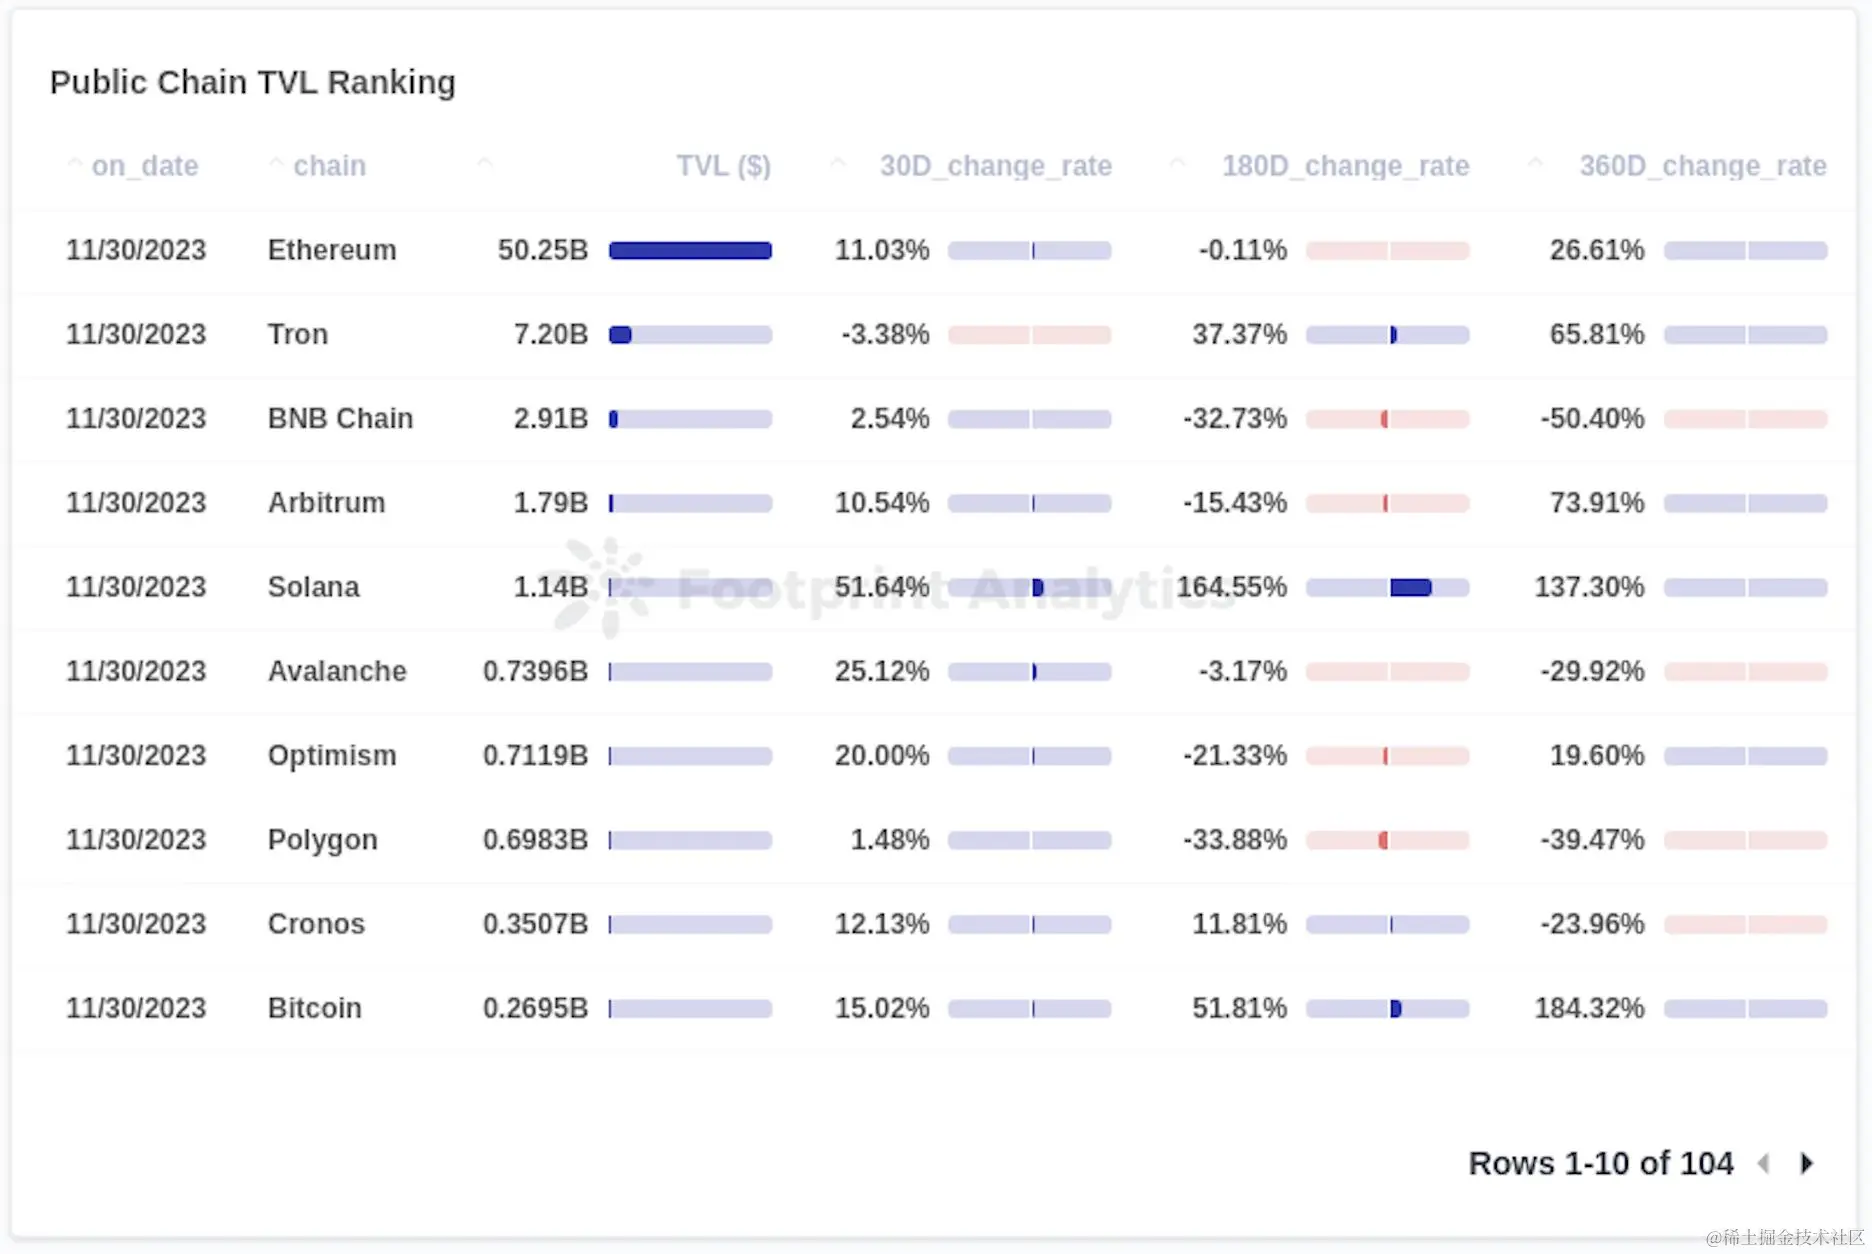The image size is (1872, 1254).
Task: Select the Ethereum chain cell
Action: (x=332, y=250)
